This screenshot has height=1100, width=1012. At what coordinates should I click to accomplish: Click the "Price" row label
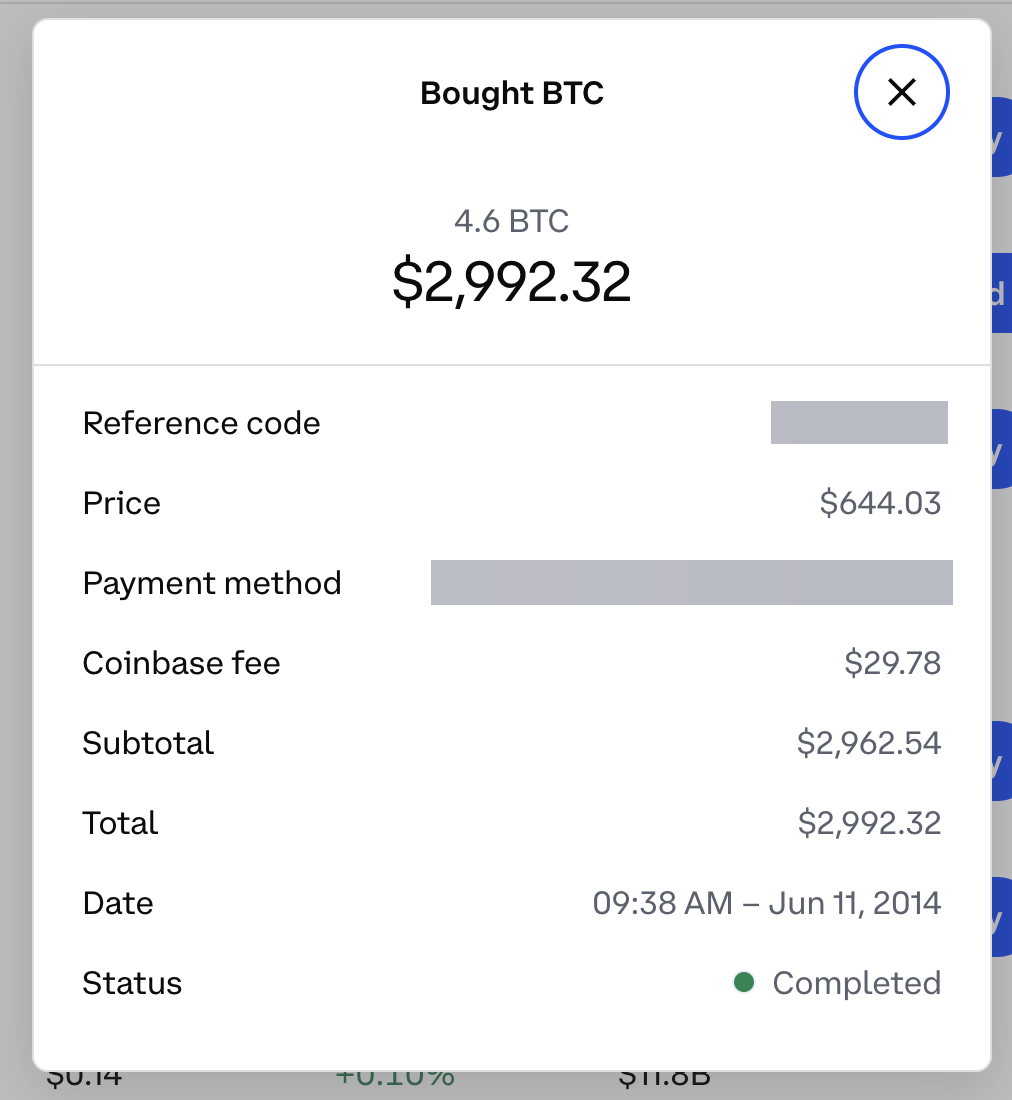pos(121,503)
